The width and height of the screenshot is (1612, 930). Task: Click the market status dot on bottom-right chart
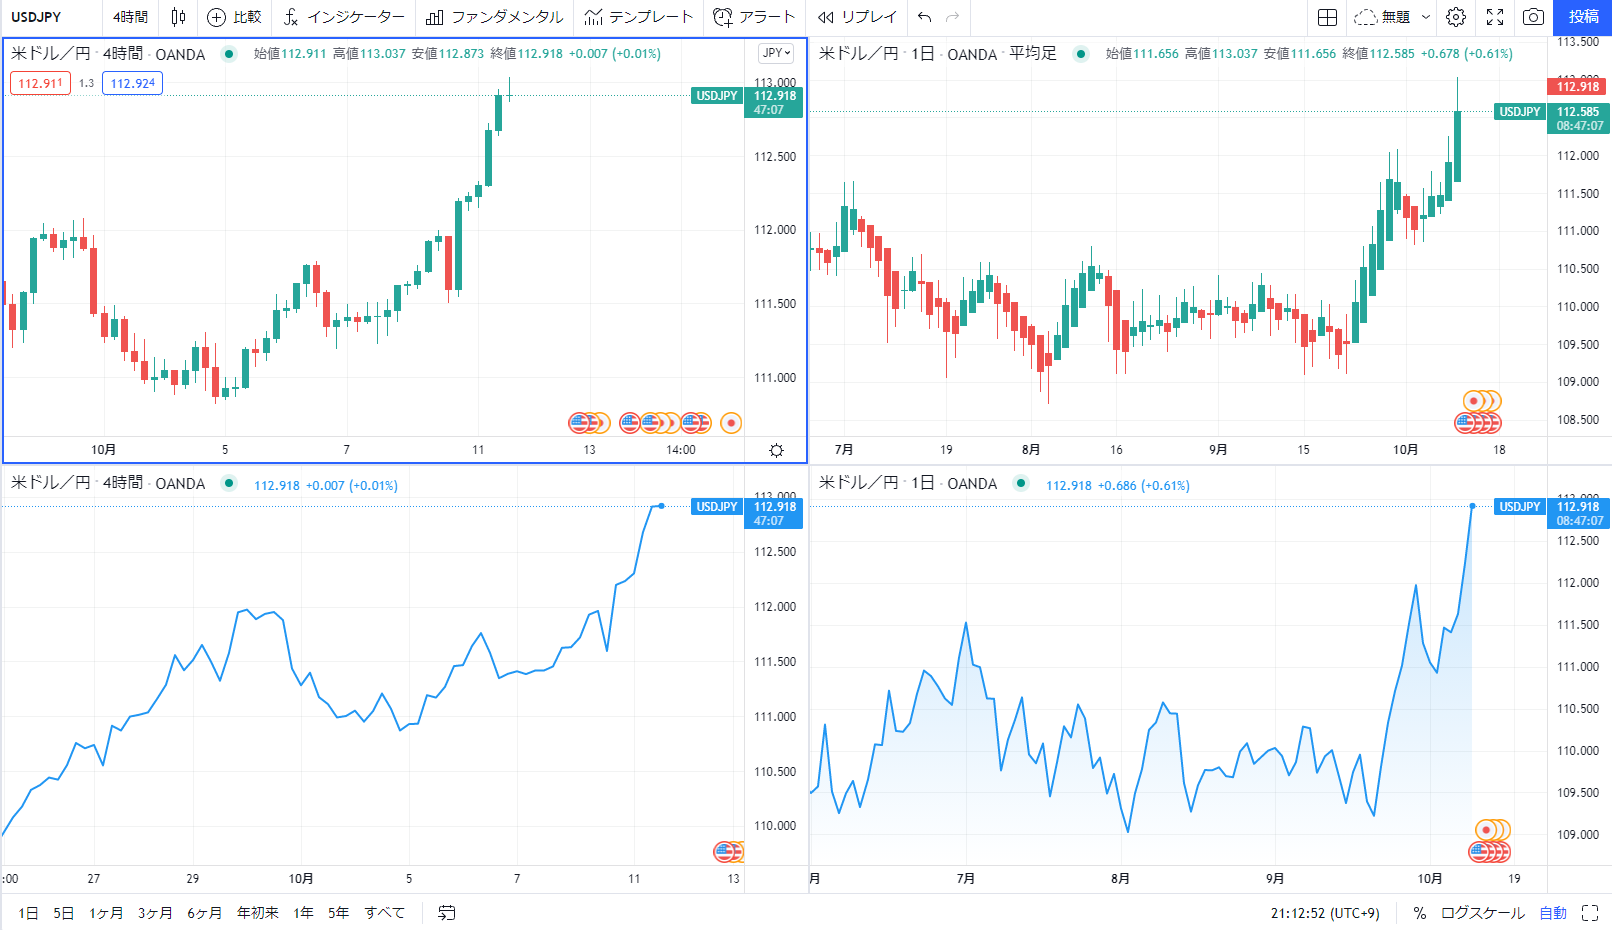(1021, 484)
